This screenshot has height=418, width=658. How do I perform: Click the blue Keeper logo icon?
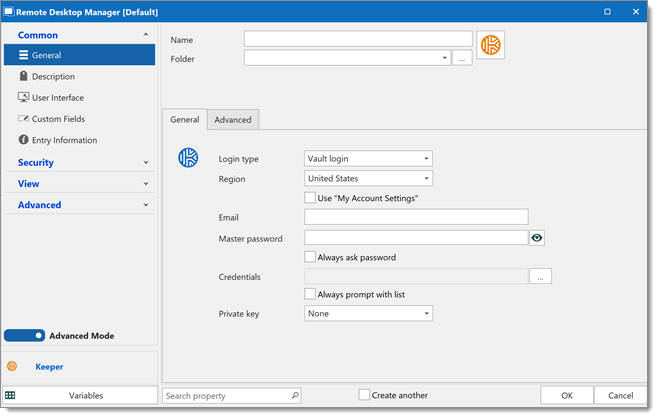(x=188, y=158)
